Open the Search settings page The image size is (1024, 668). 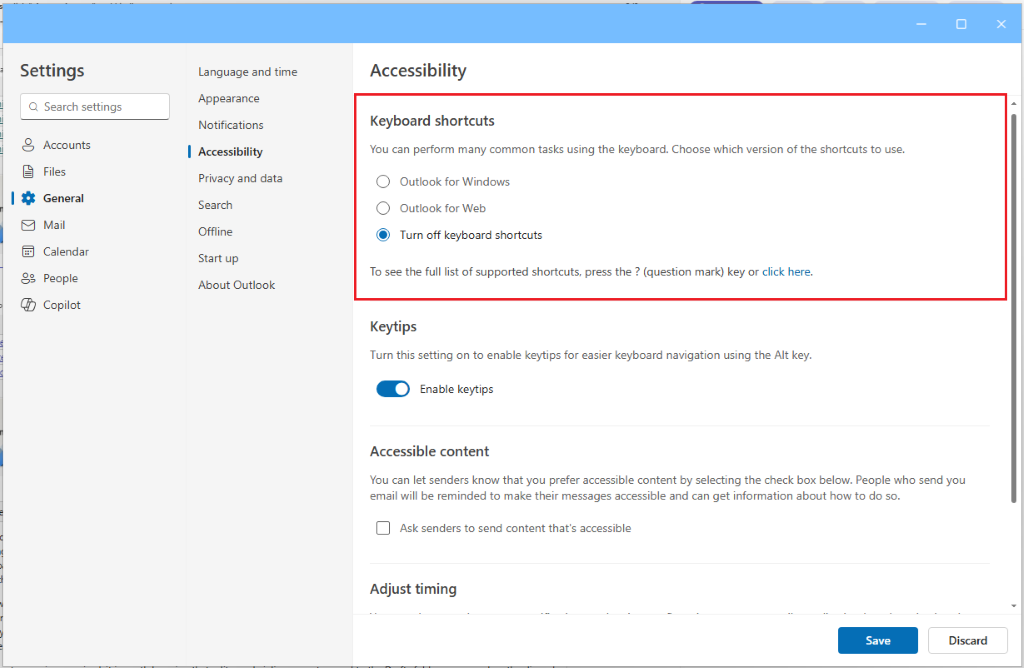point(215,205)
